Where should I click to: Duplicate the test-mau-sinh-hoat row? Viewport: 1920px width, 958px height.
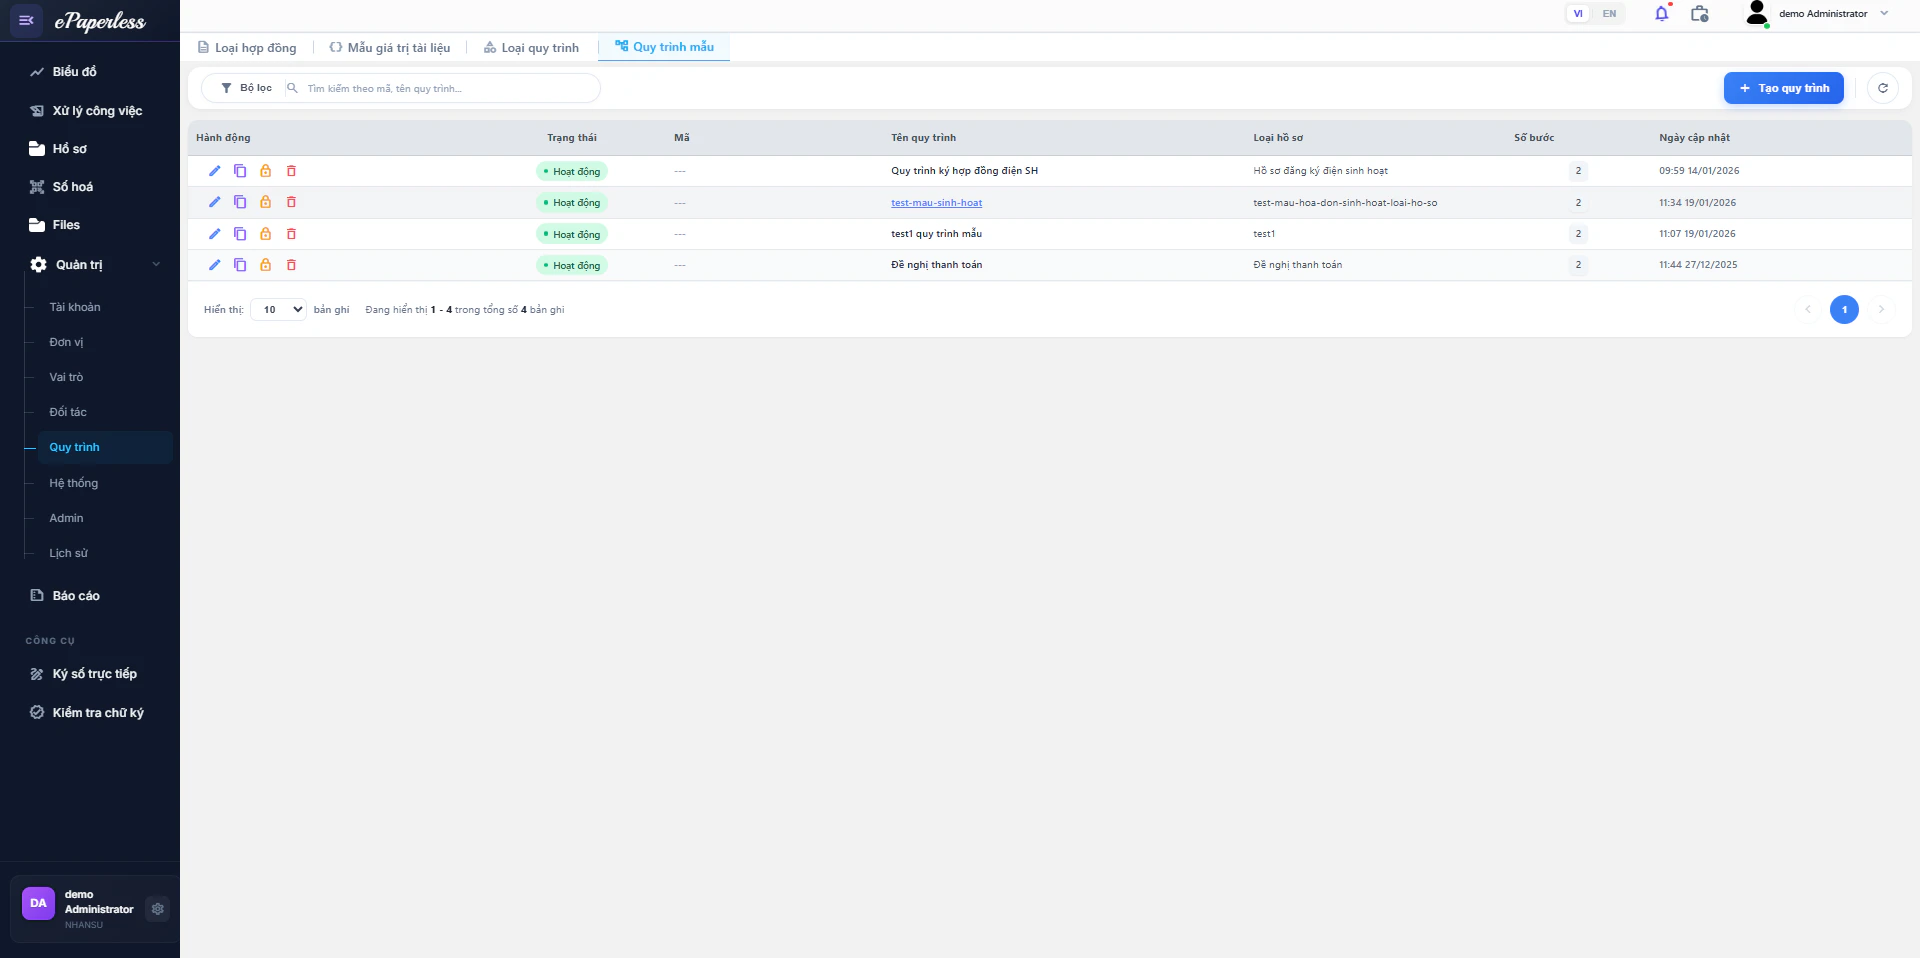[240, 202]
